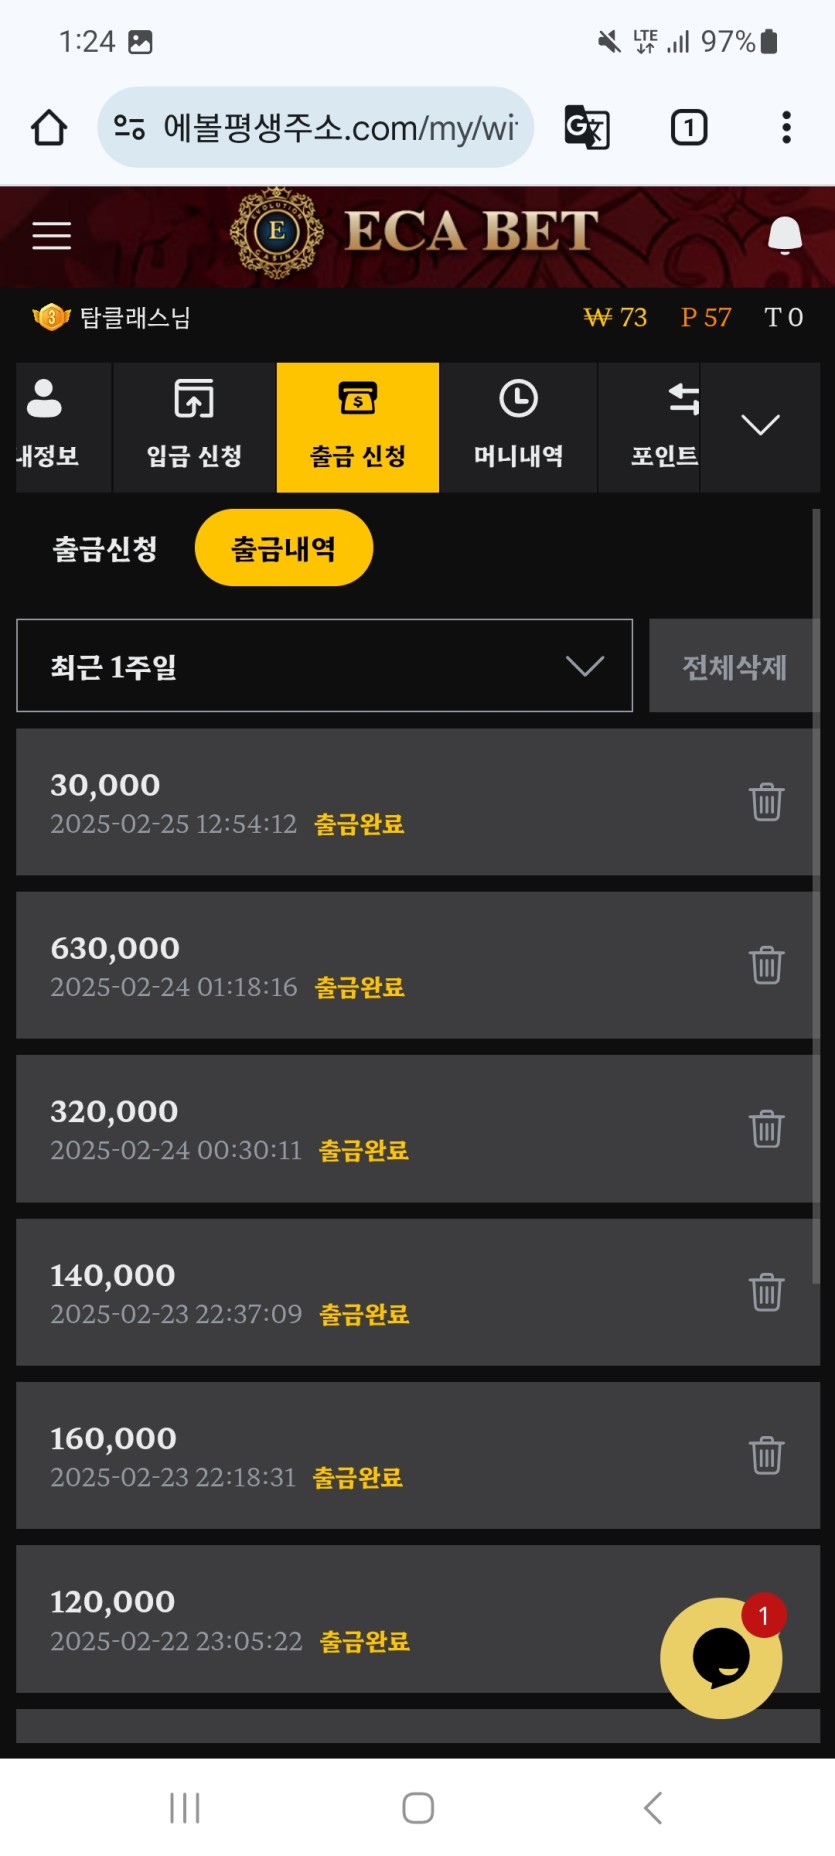Expand more menu tabs with chevron
The image size is (835, 1856).
pyautogui.click(x=761, y=427)
